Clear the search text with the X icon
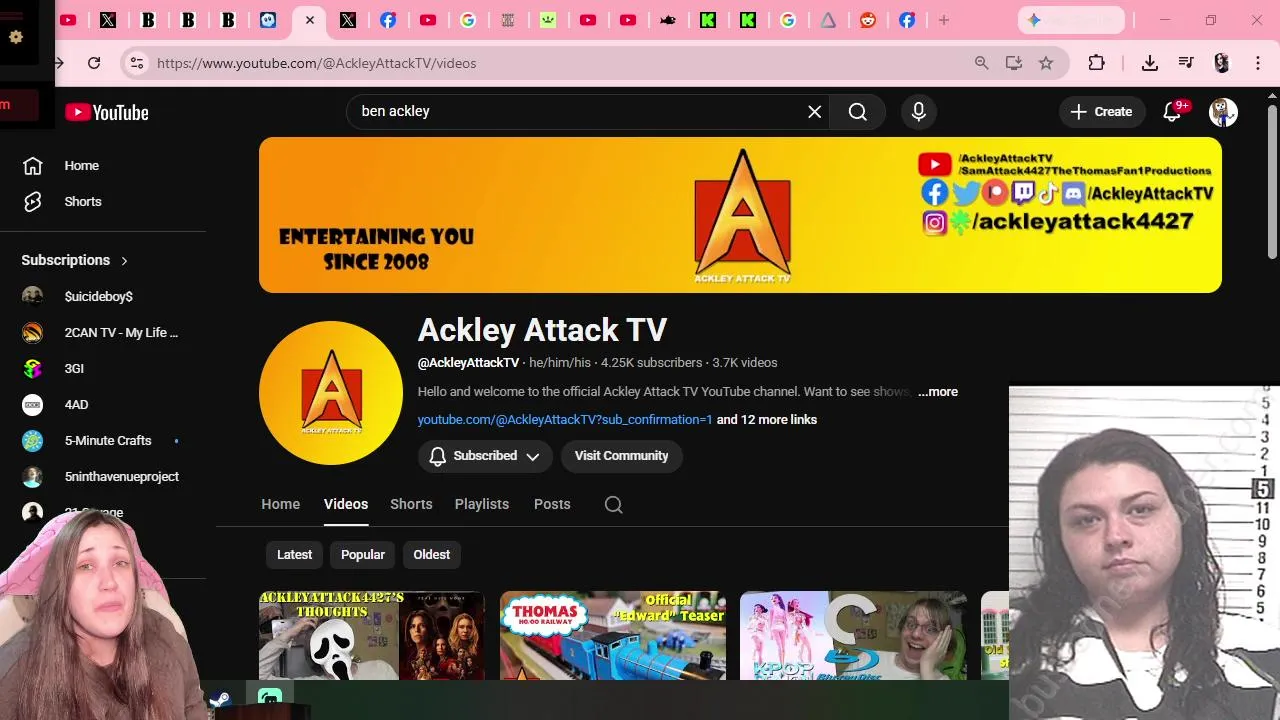 (815, 112)
